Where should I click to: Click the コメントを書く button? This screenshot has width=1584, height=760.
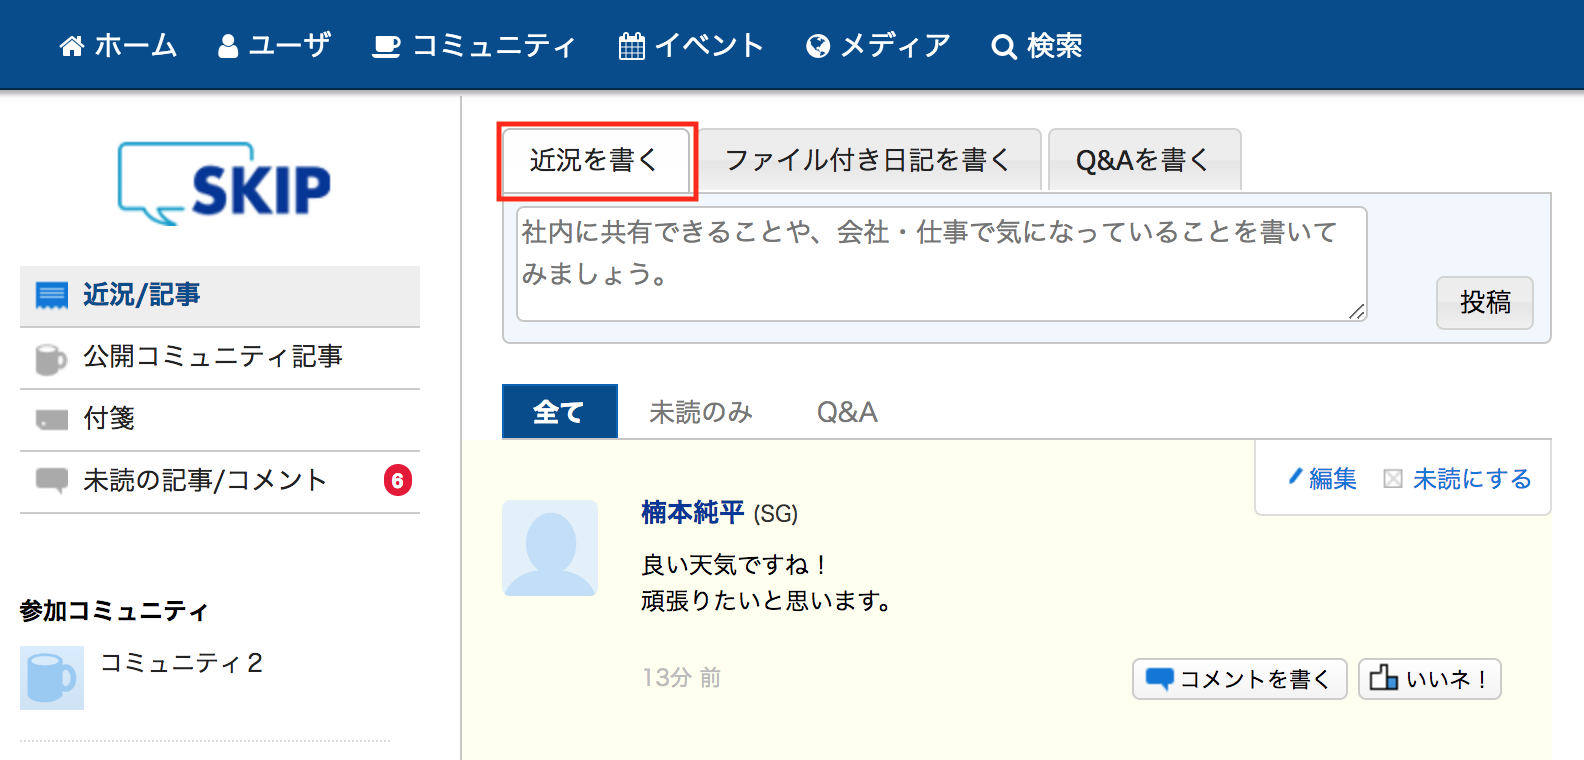(x=1239, y=679)
